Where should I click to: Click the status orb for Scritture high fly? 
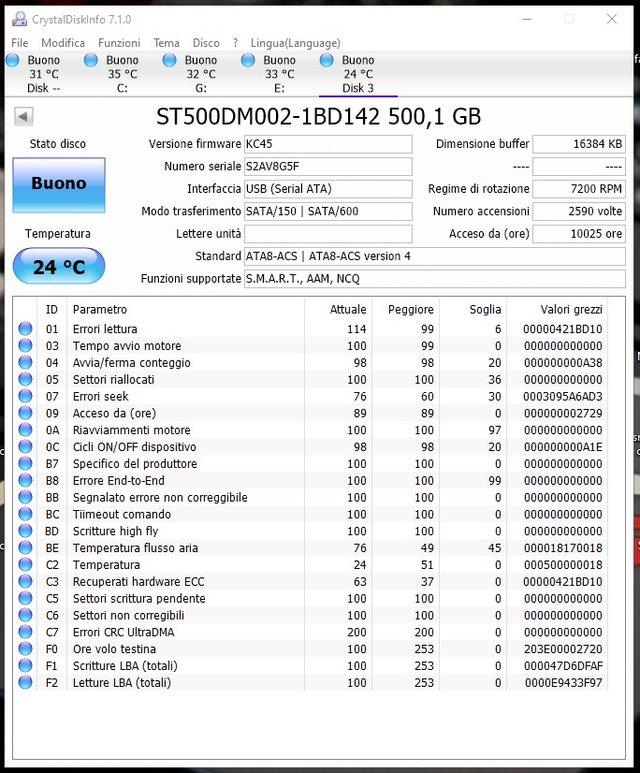point(25,530)
